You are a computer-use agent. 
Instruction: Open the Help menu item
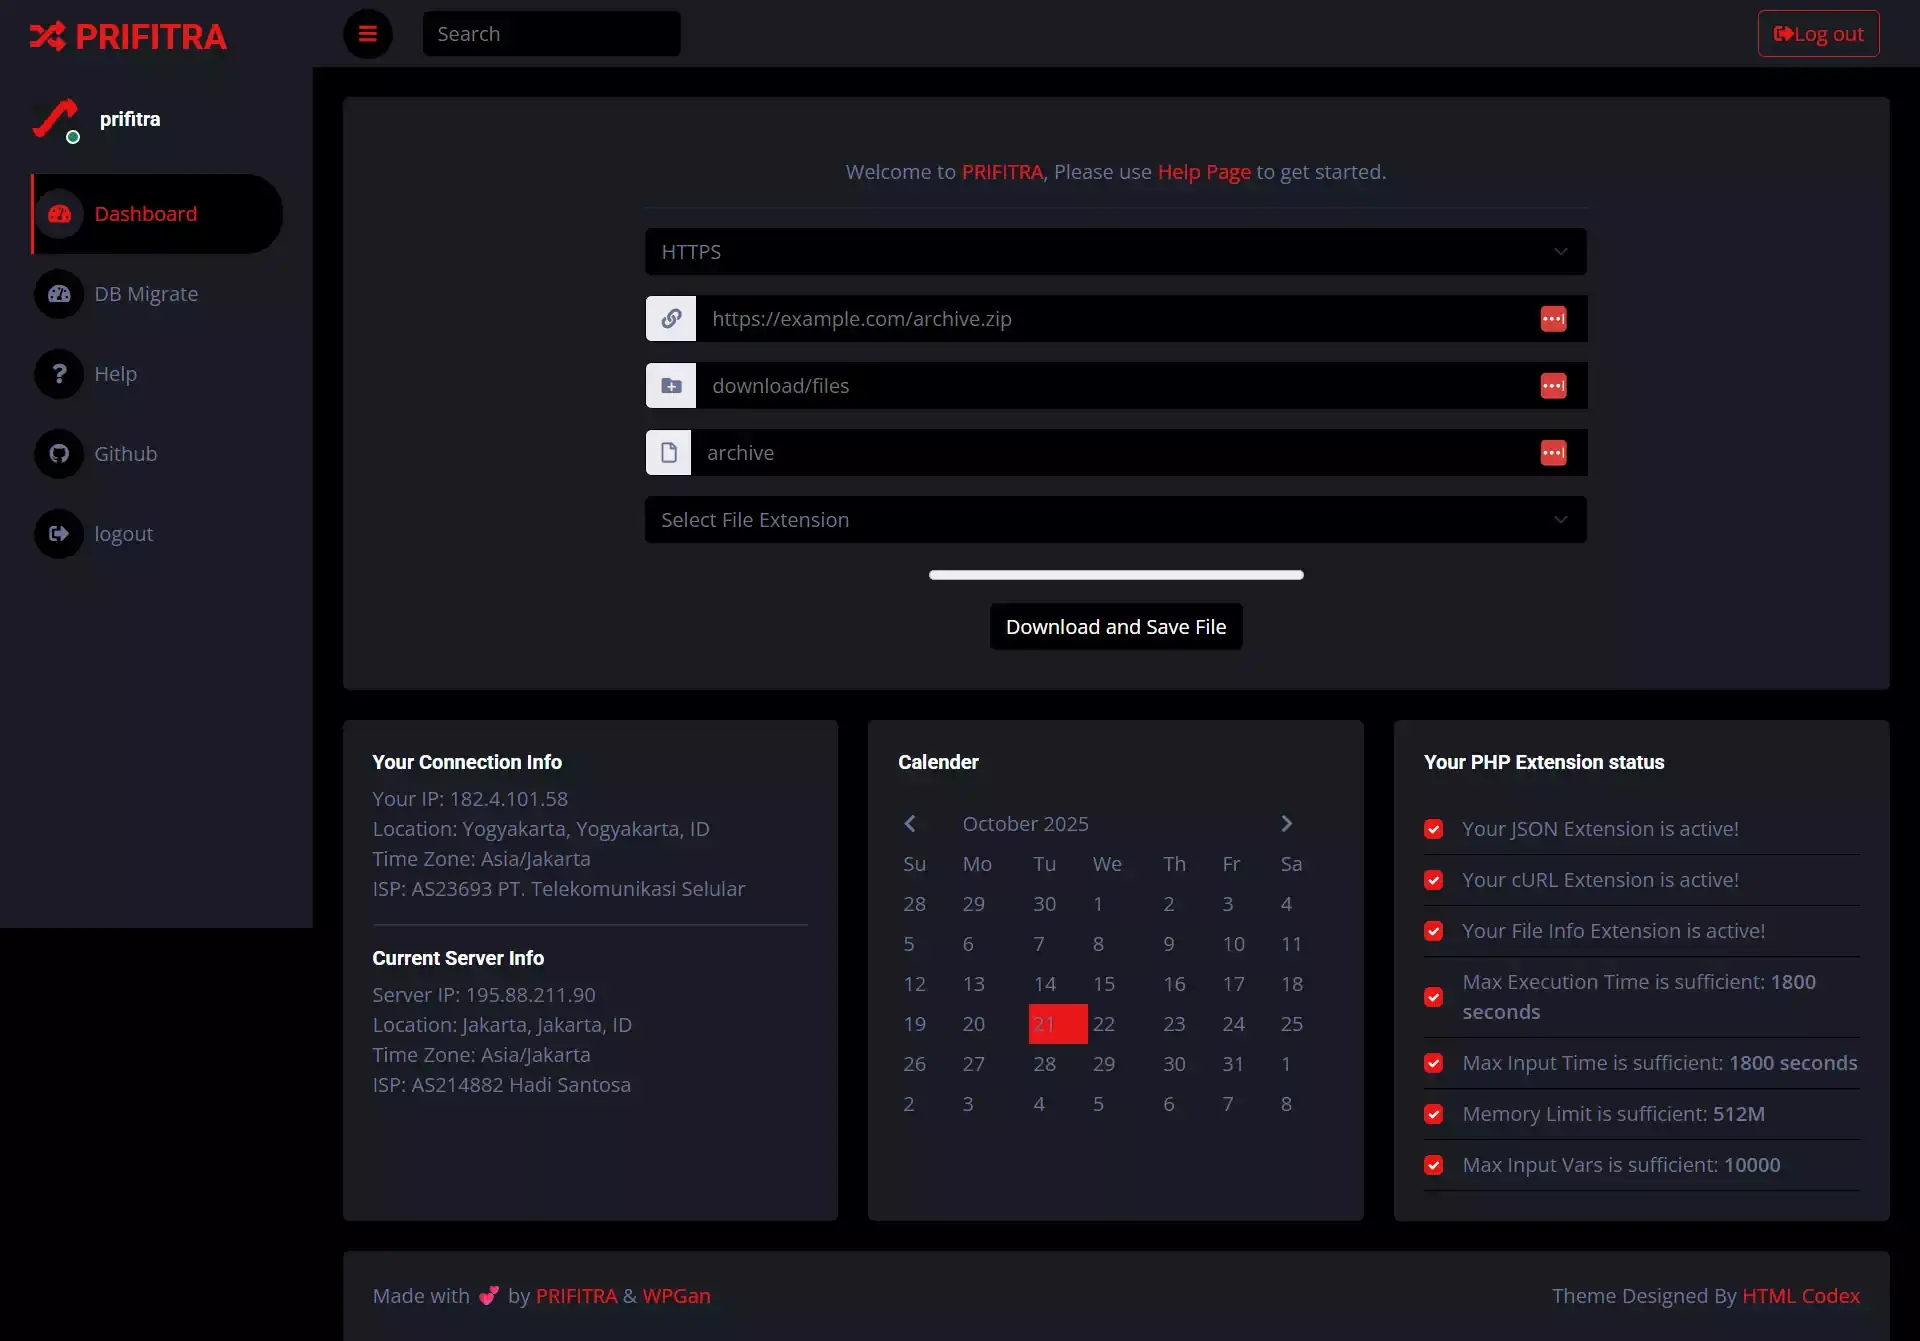157,374
